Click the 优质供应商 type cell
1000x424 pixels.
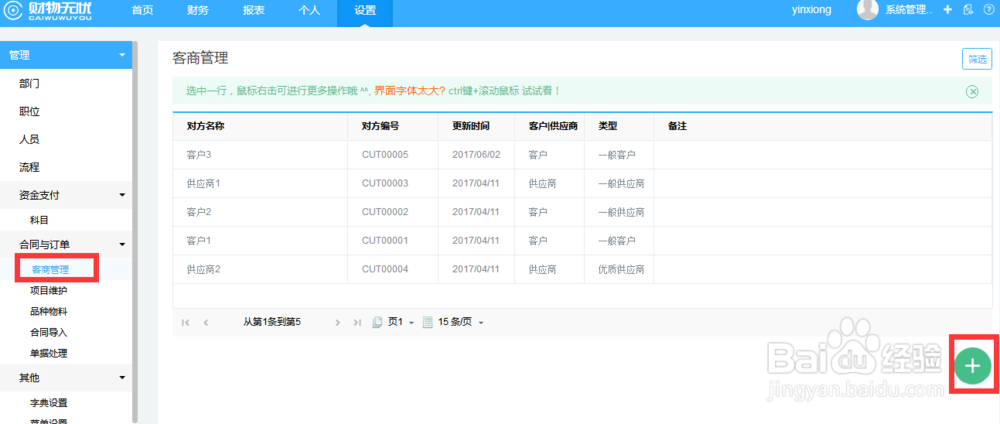(621, 270)
